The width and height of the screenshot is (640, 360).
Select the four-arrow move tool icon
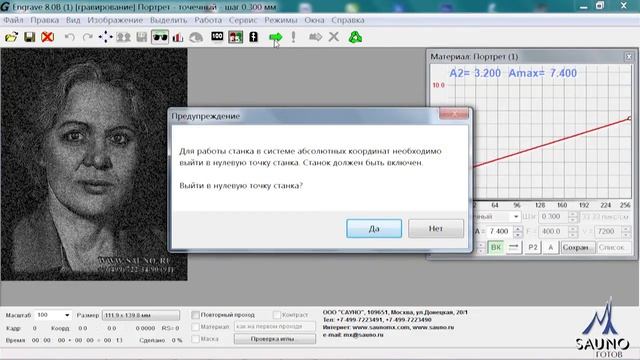pyautogui.click(x=105, y=37)
